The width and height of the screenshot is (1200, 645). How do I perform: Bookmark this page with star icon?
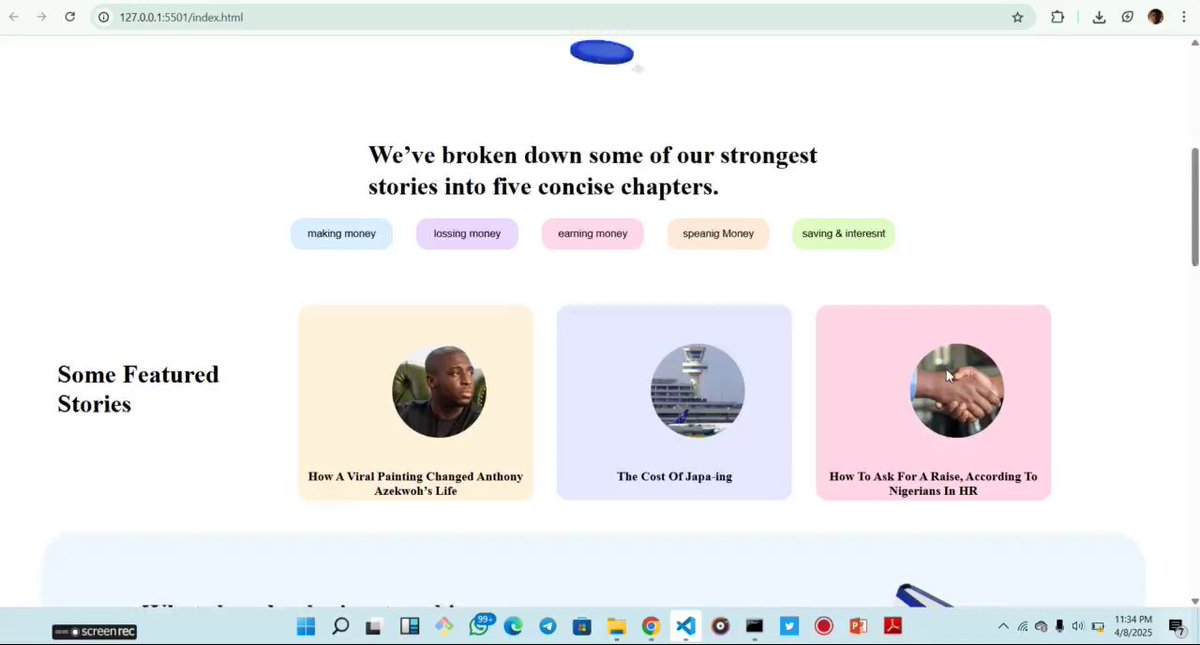coord(1018,17)
